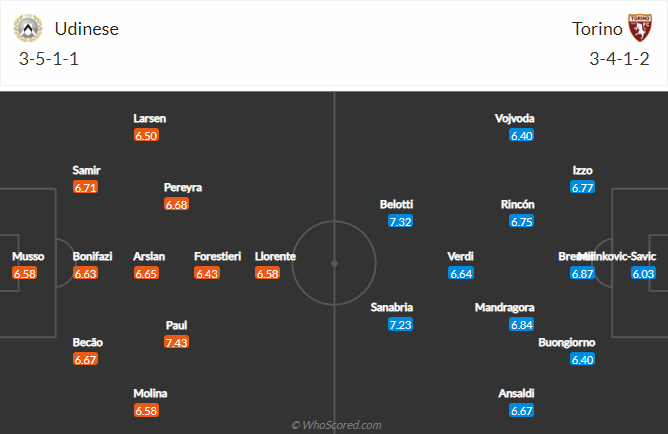
Task: Open Llorente's player name link
Action: coord(275,256)
